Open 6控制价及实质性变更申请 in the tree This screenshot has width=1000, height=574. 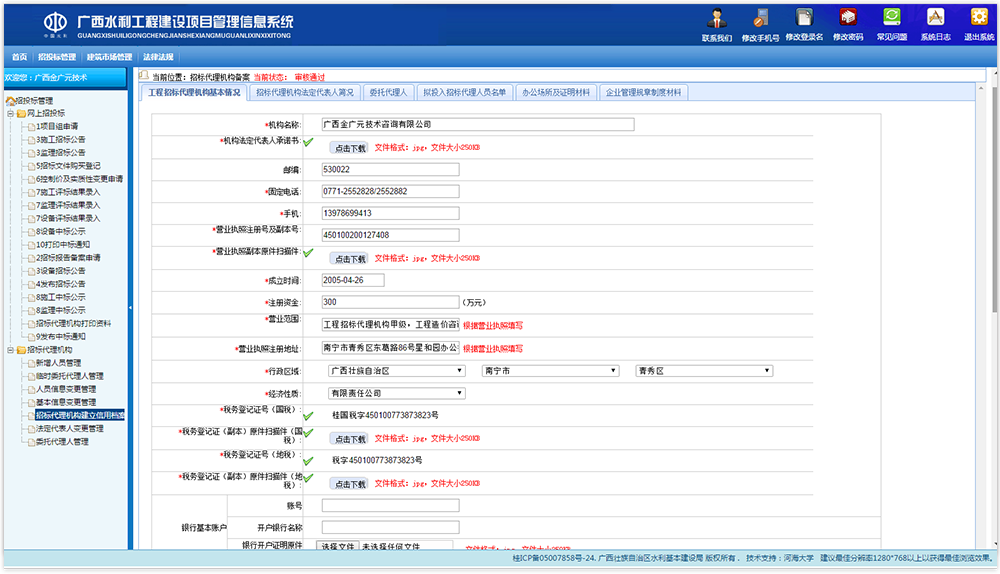[x=79, y=179]
